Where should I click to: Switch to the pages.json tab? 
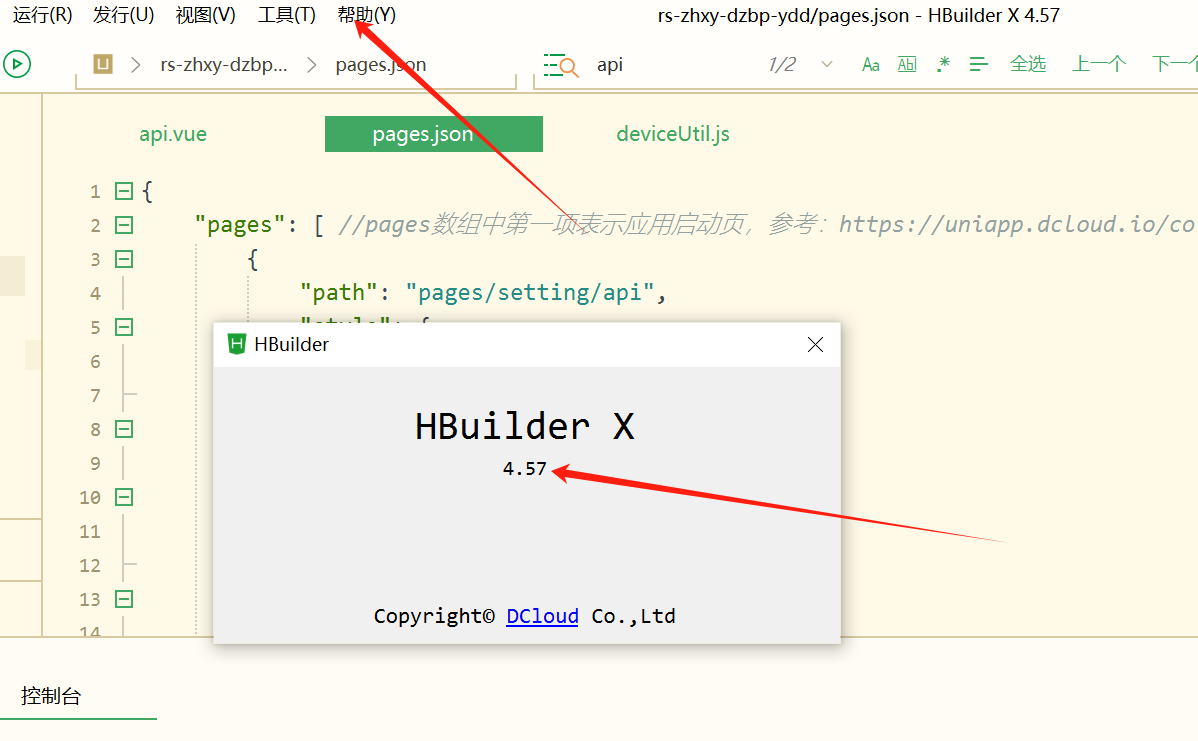tap(434, 134)
